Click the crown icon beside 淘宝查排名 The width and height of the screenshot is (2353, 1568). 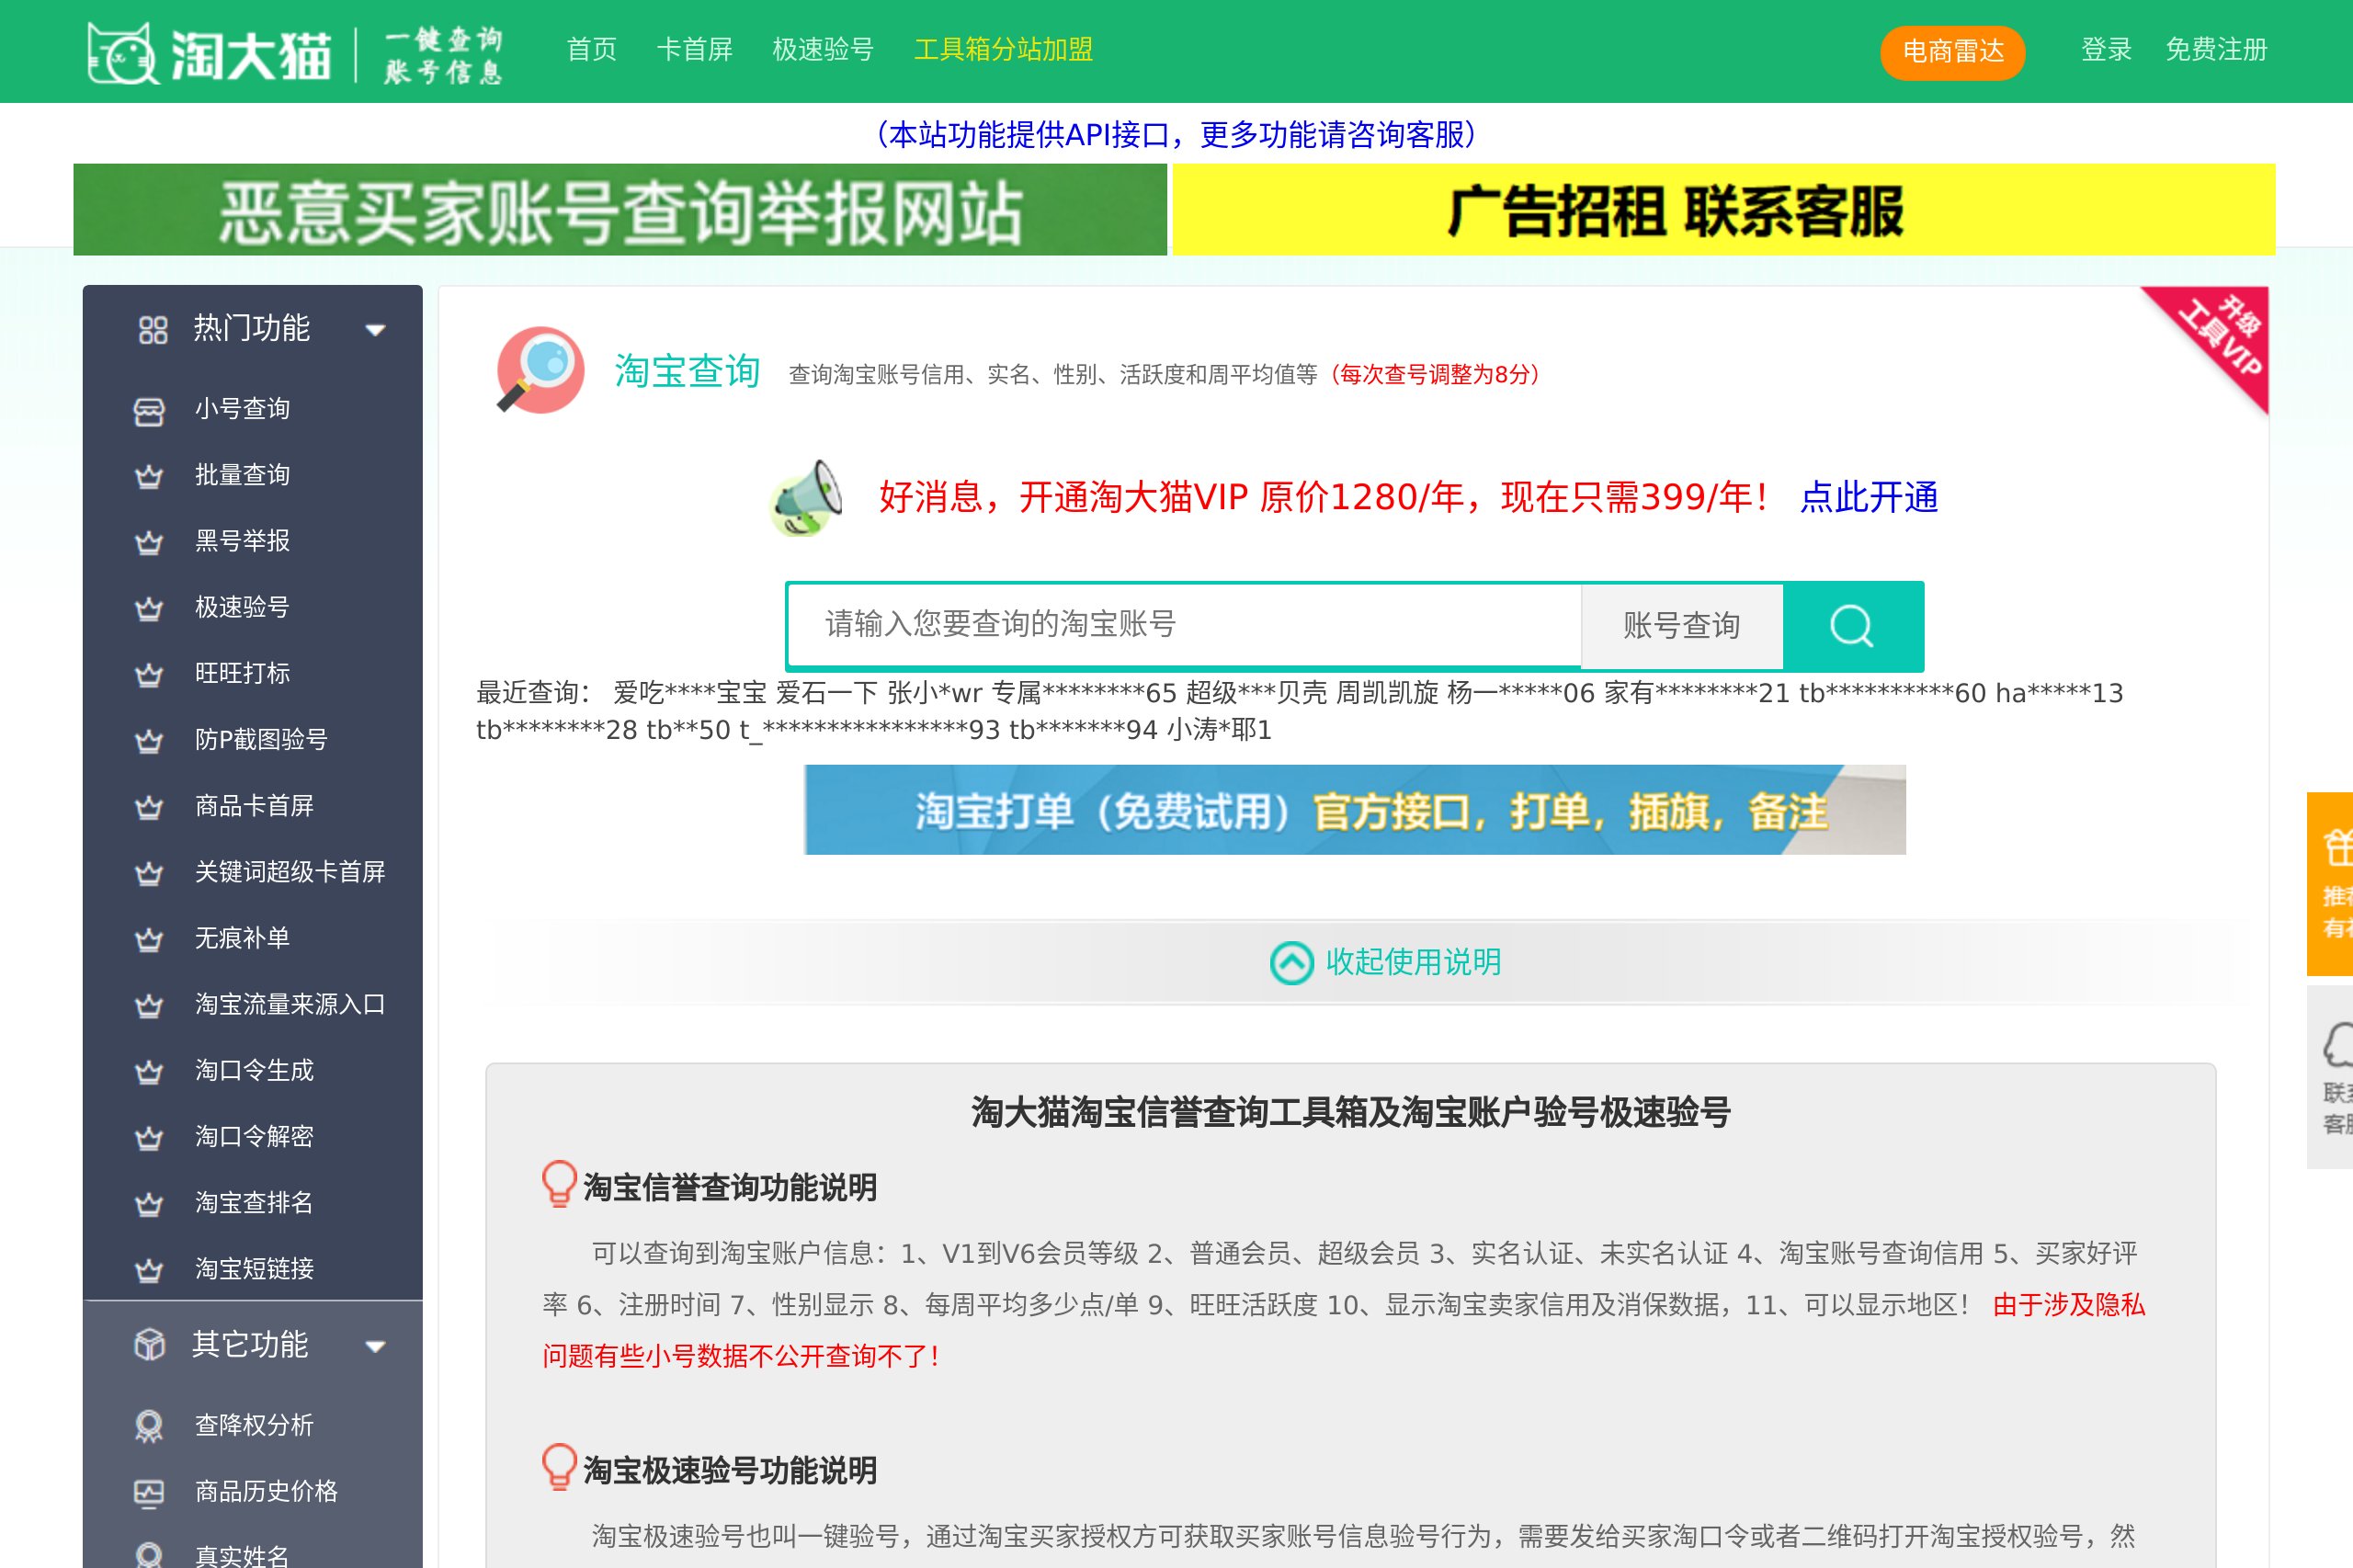(149, 1204)
